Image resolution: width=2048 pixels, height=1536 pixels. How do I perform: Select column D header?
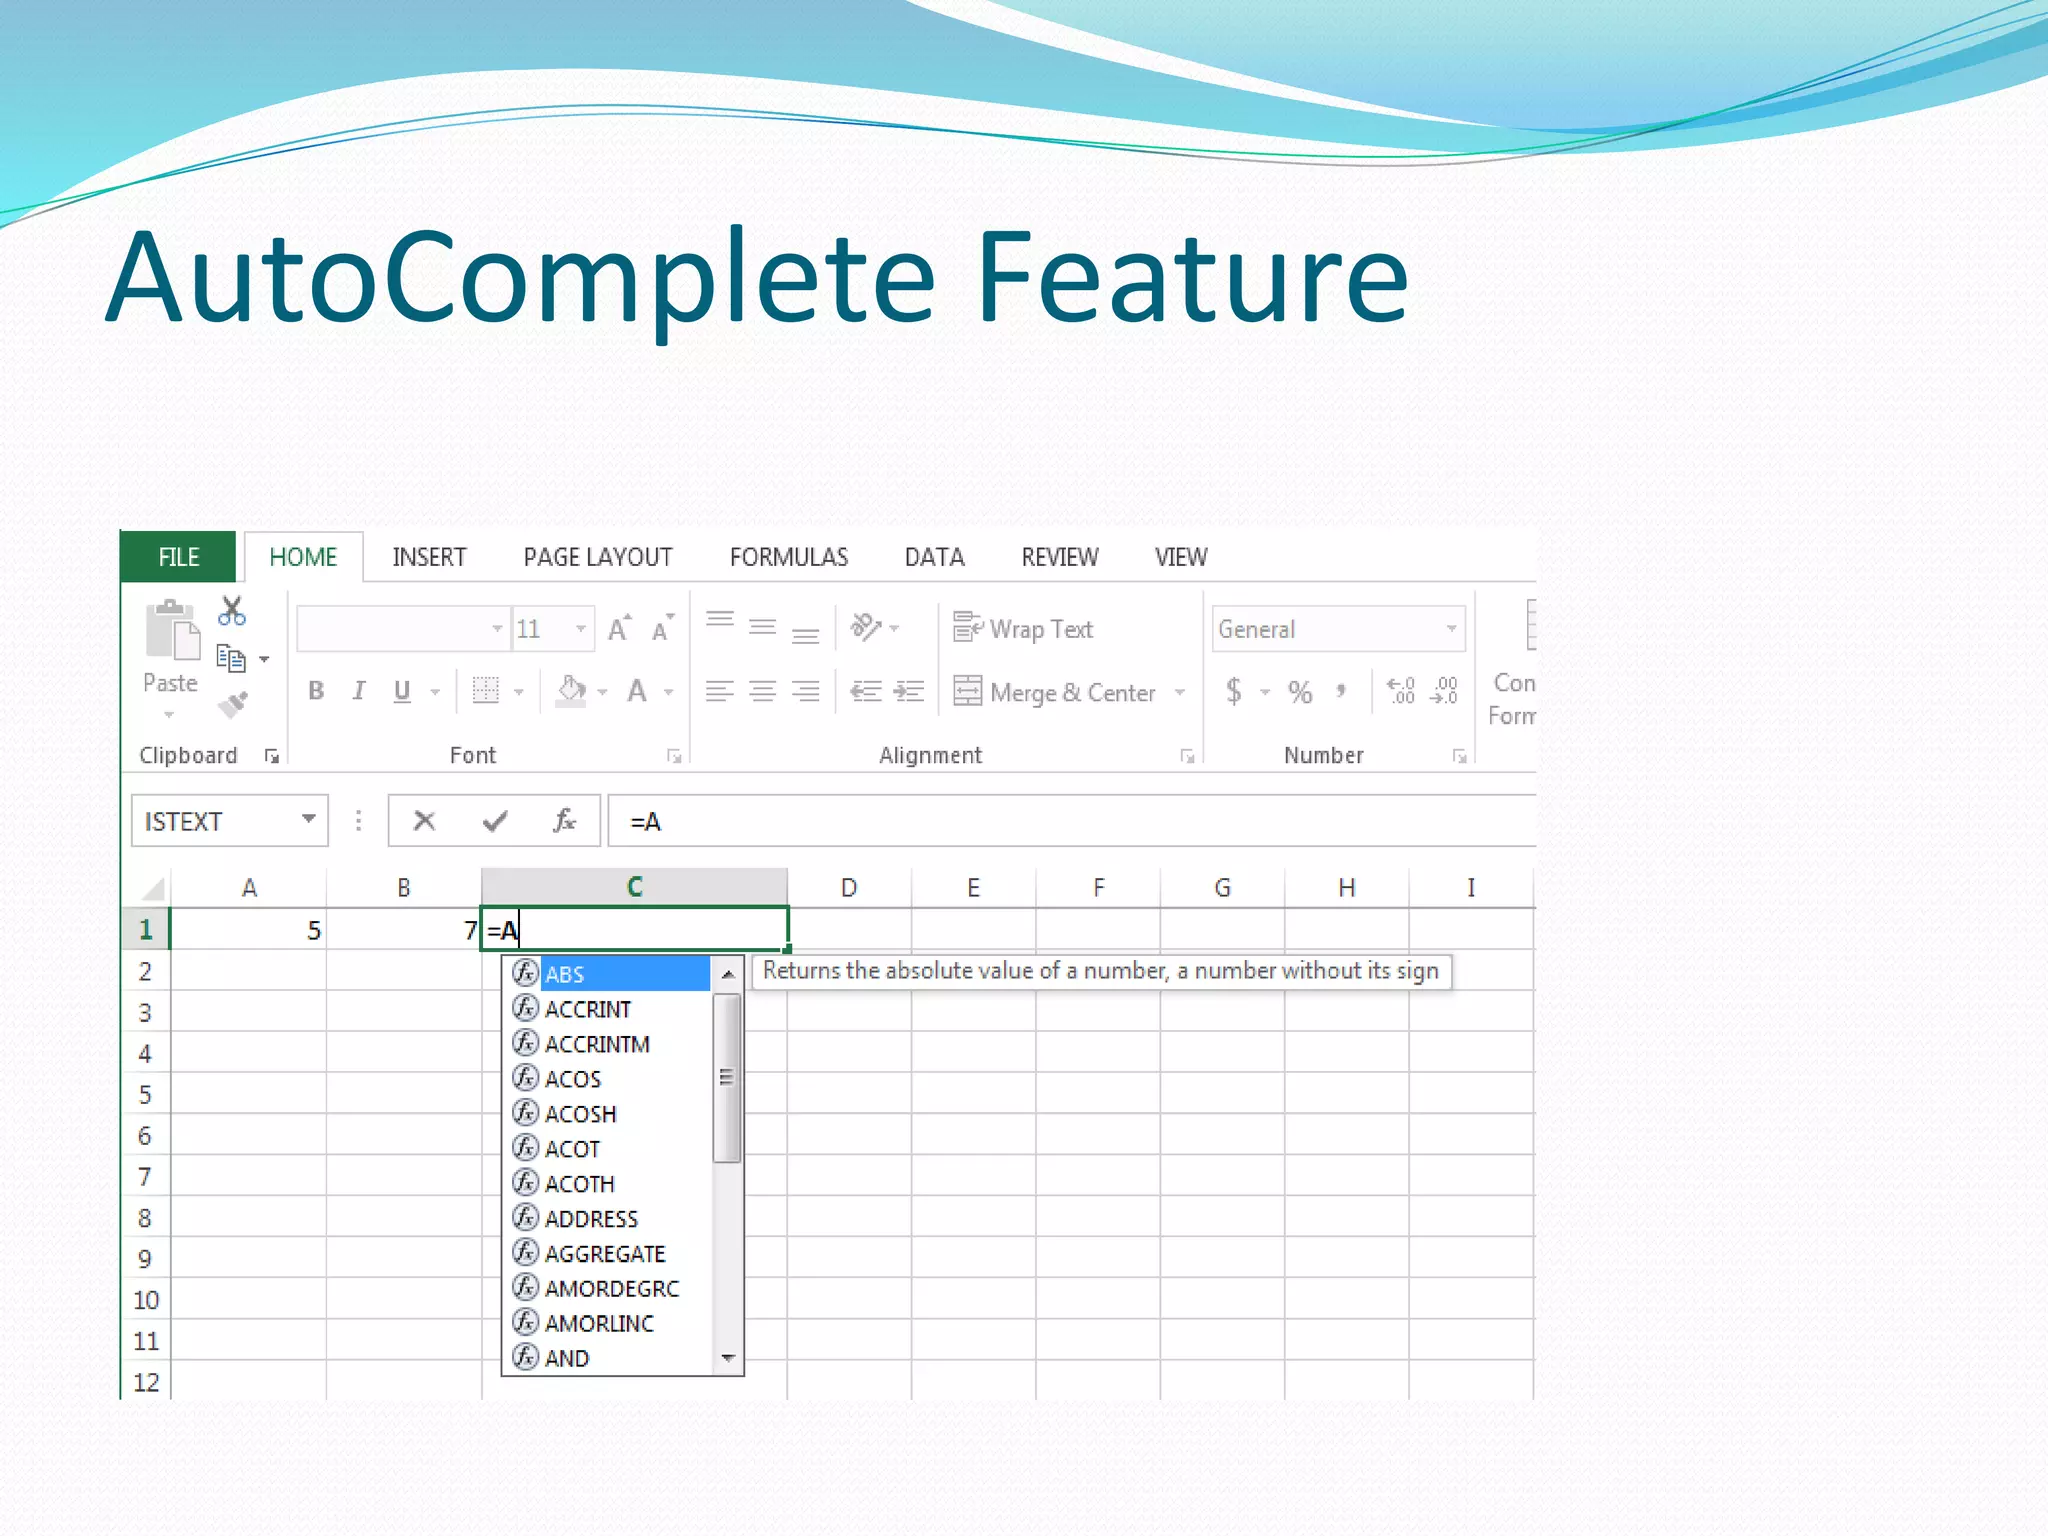click(849, 888)
